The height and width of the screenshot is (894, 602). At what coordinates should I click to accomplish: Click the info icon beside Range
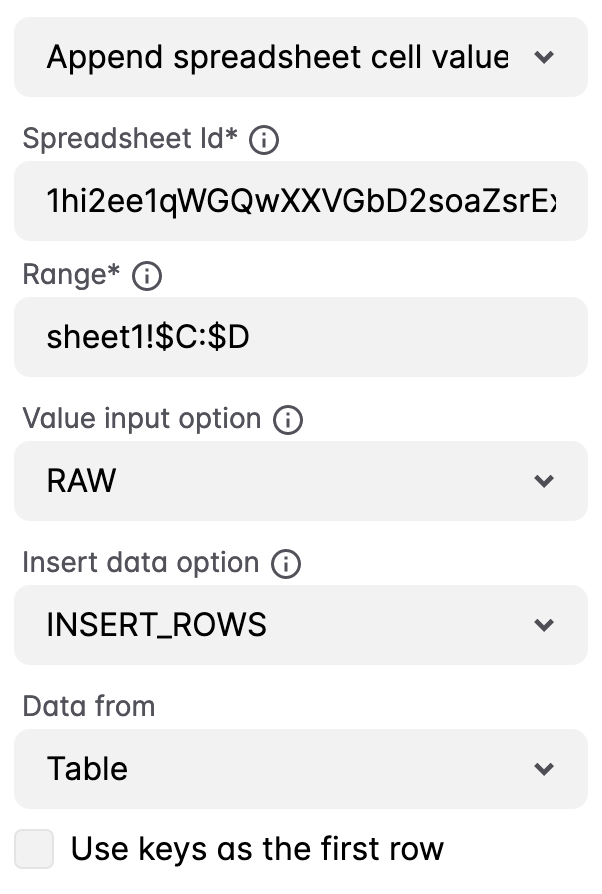click(x=147, y=275)
